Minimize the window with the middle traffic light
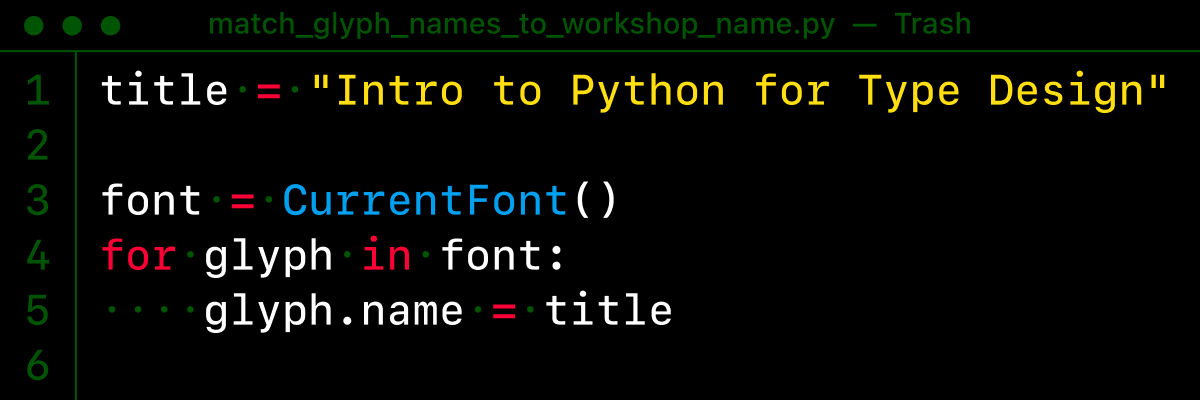The height and width of the screenshot is (400, 1200). coord(72,25)
